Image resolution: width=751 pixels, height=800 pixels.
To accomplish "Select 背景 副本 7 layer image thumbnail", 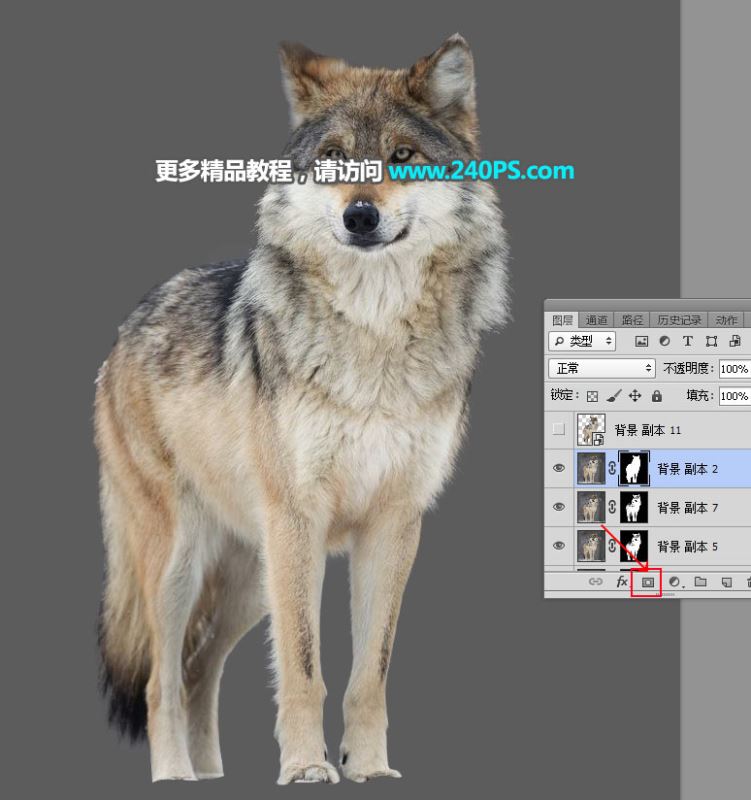I will click(591, 507).
